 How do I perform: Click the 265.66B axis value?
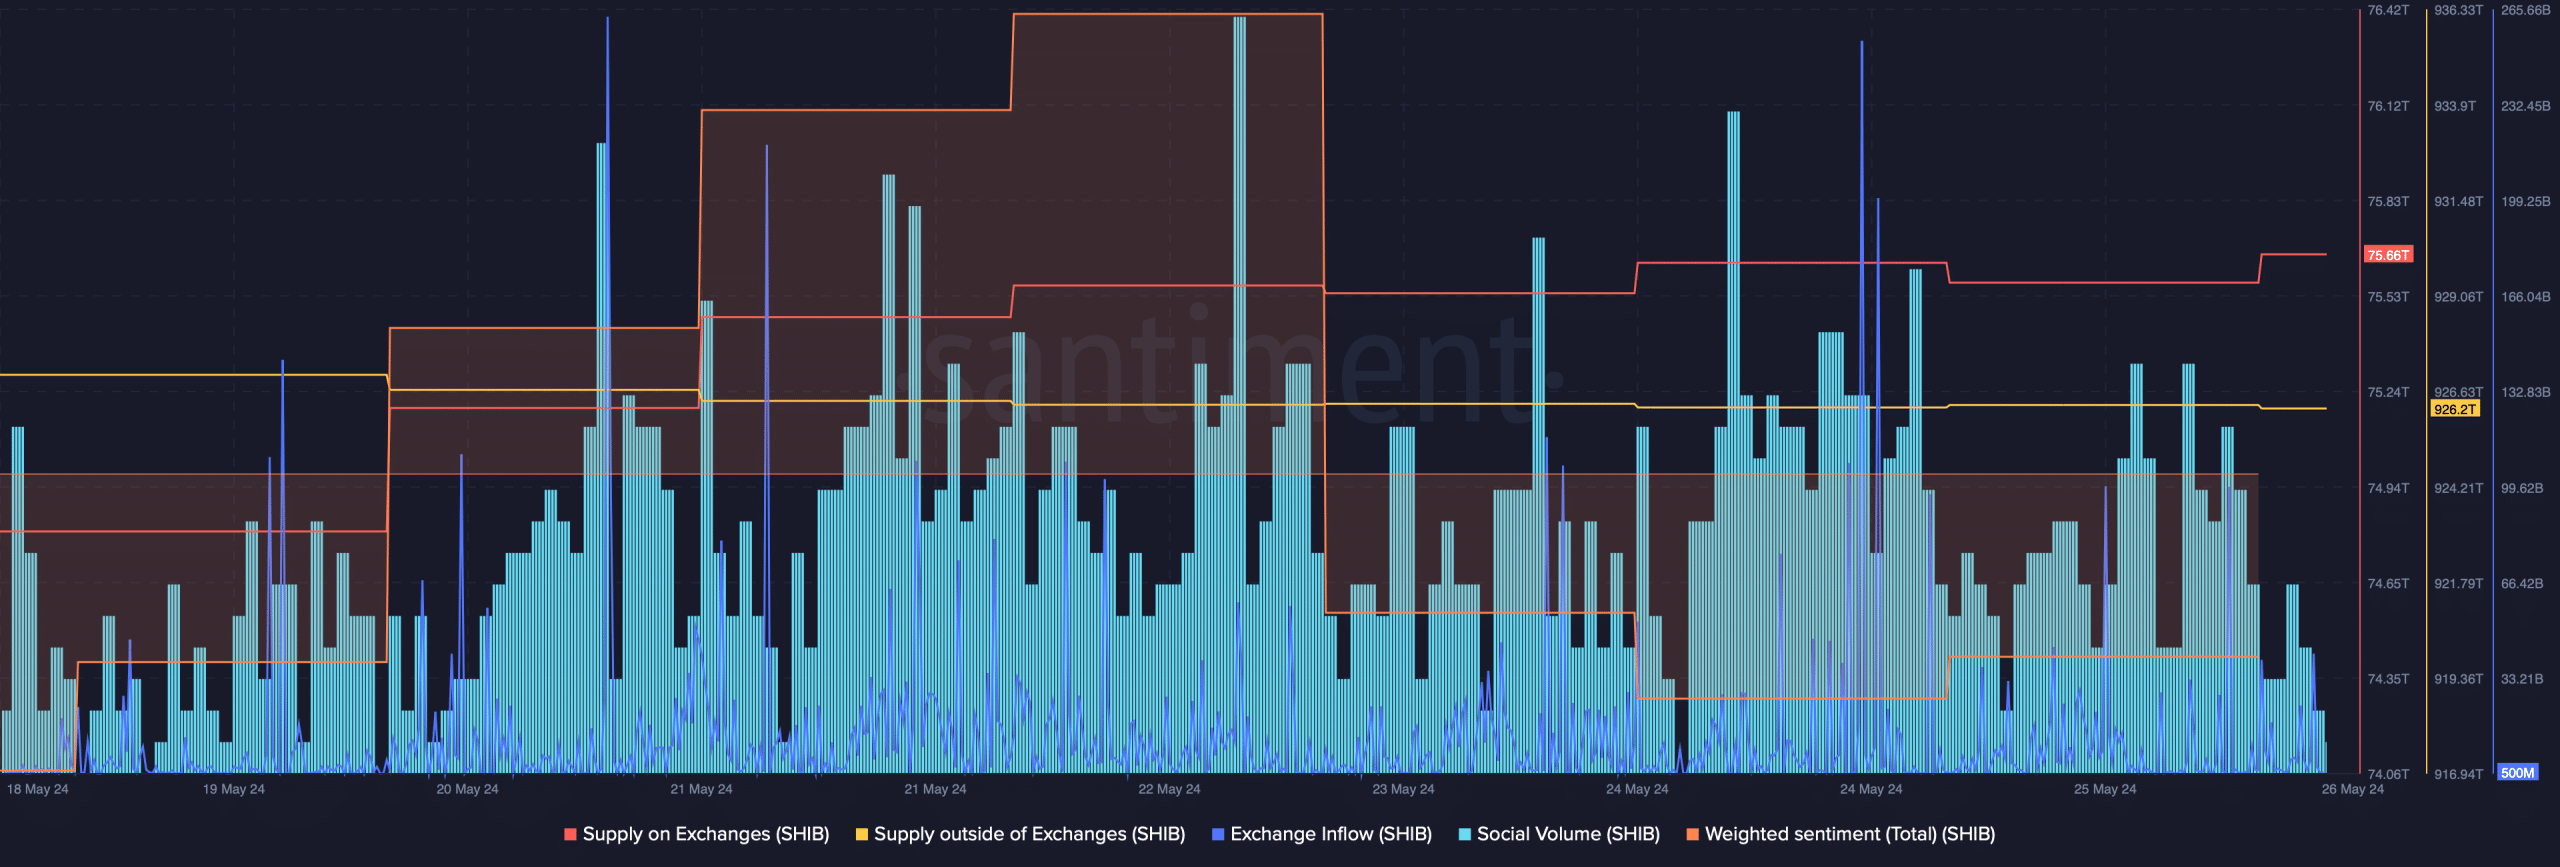point(2526,10)
